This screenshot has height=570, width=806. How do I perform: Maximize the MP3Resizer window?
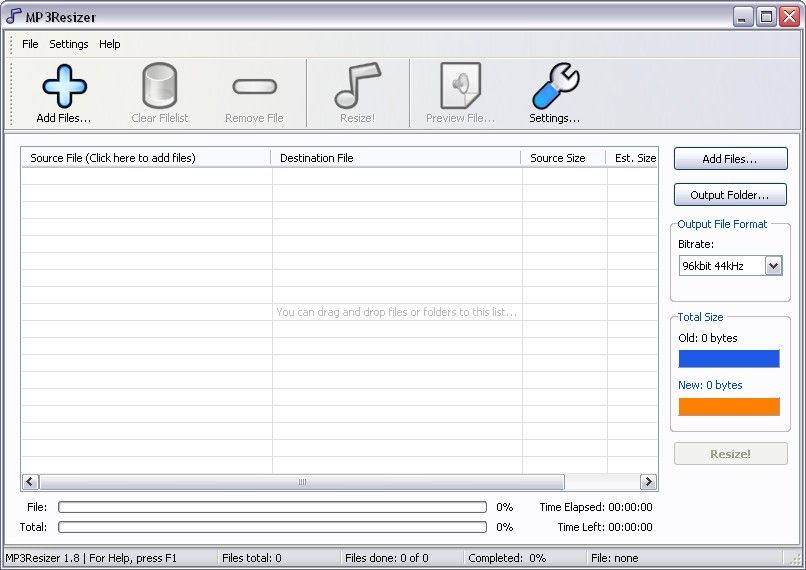pos(766,17)
